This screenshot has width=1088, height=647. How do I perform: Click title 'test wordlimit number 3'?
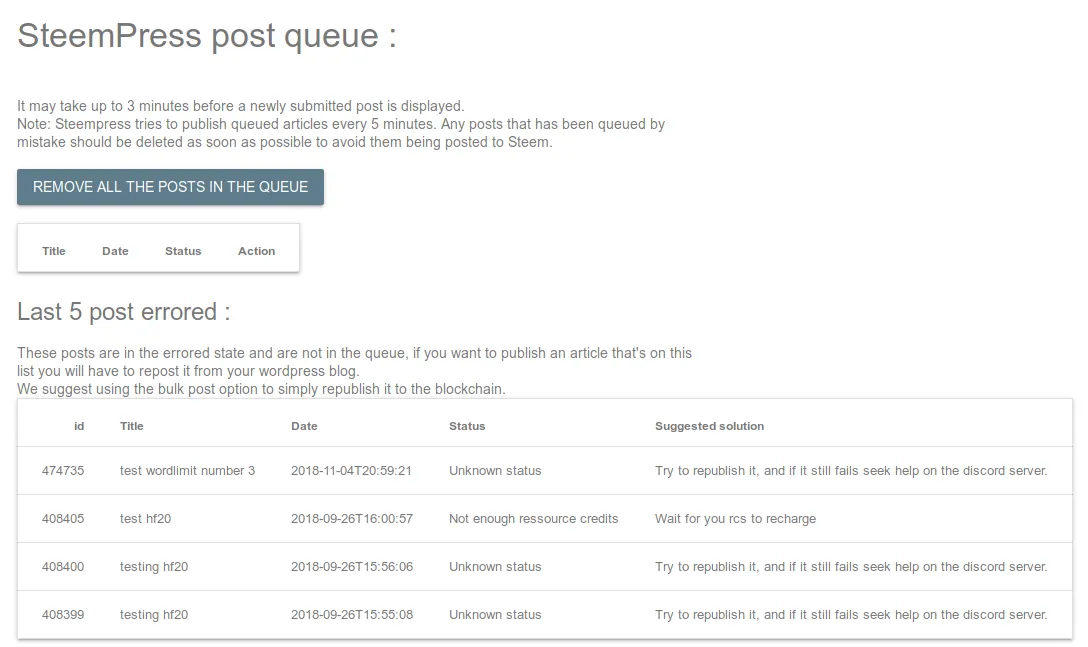tap(187, 471)
